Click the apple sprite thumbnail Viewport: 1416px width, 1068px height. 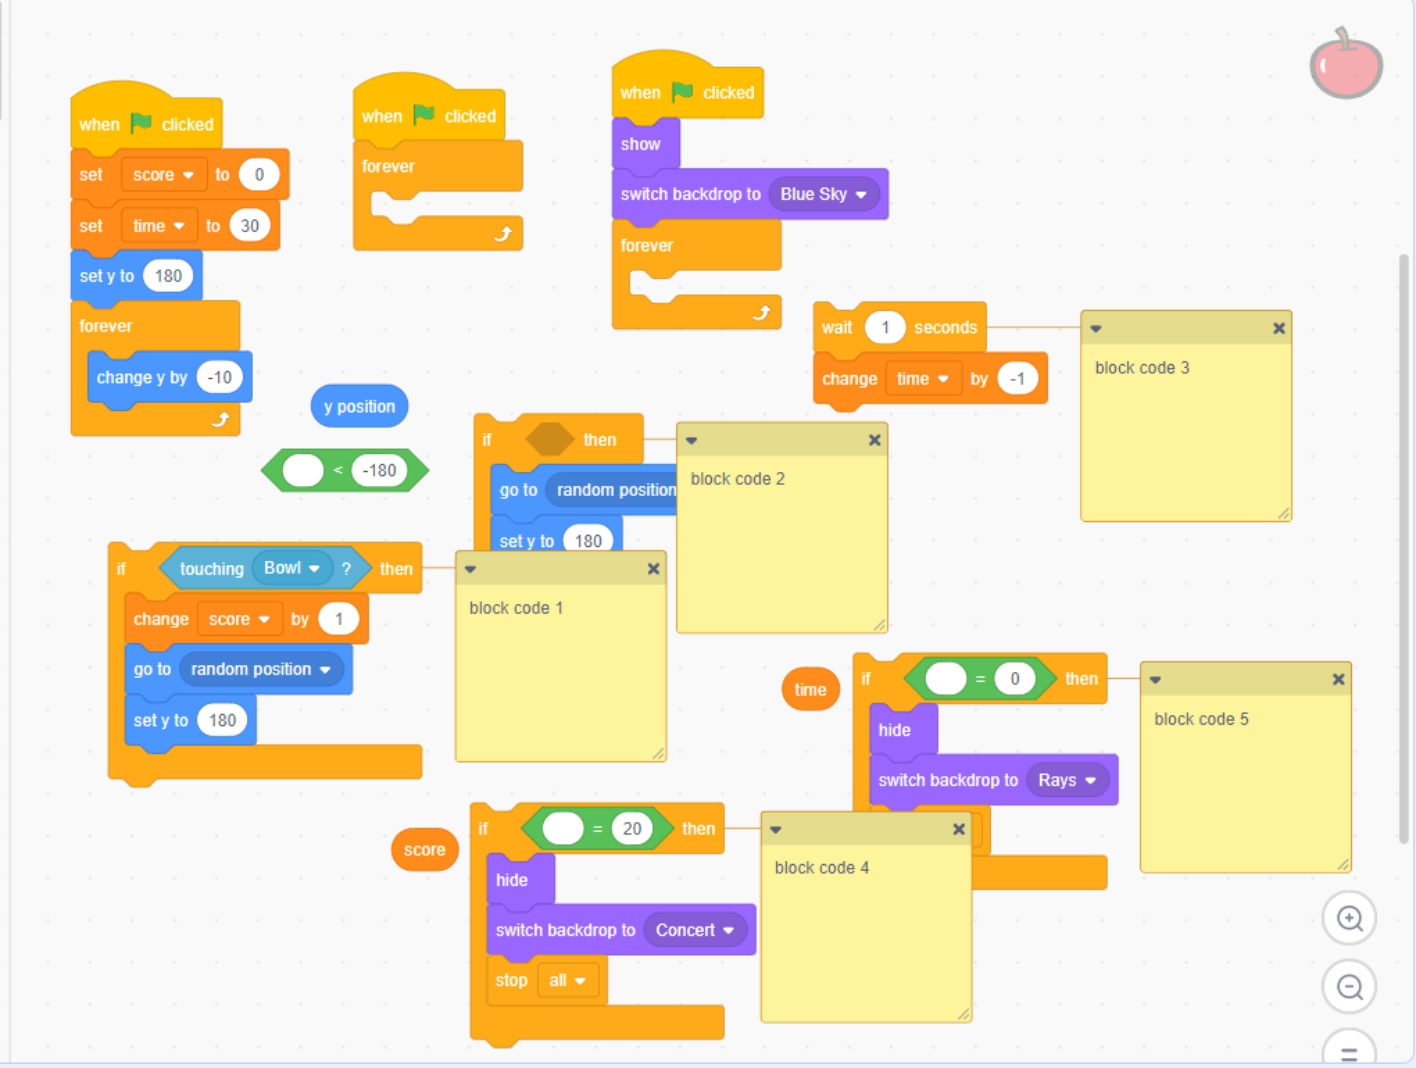click(1346, 63)
